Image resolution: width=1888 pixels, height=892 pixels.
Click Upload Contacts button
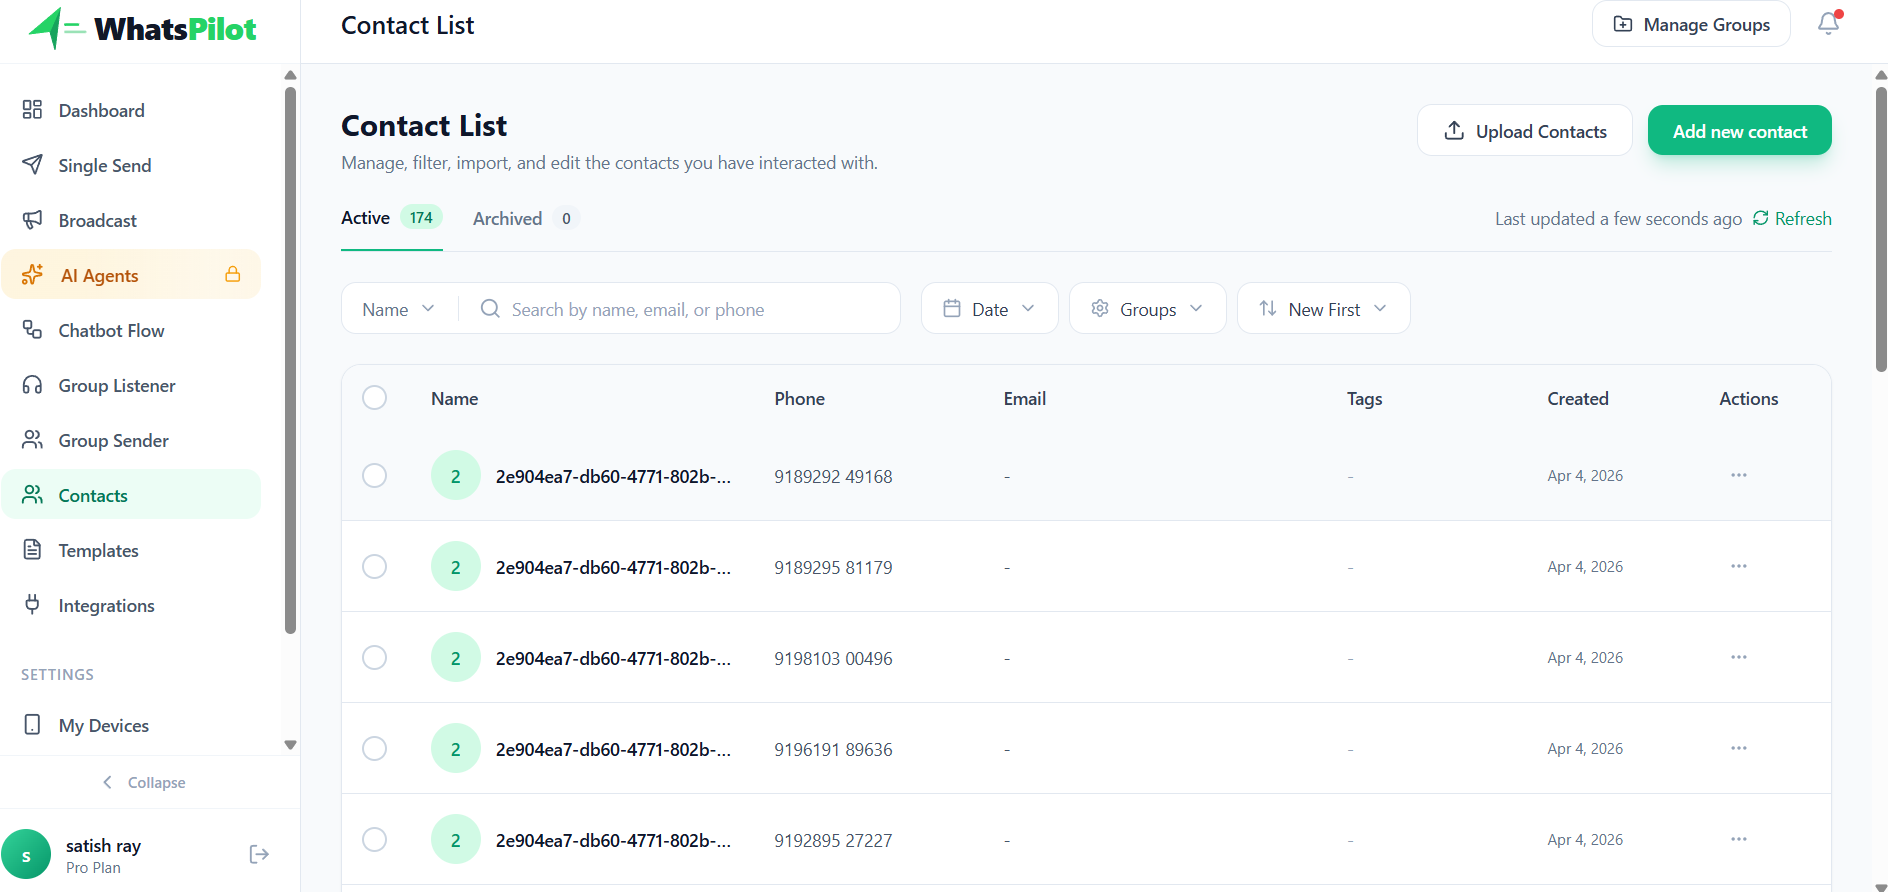1525,131
